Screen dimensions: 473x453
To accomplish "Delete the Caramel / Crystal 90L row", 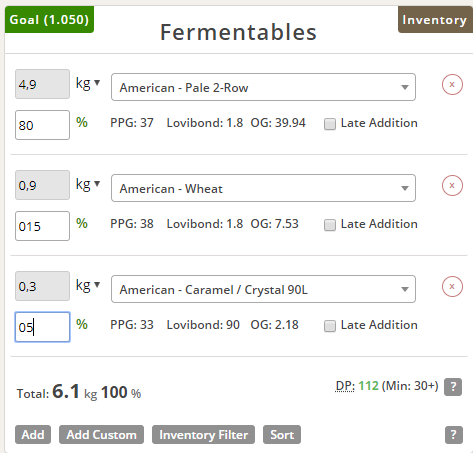I will (452, 287).
